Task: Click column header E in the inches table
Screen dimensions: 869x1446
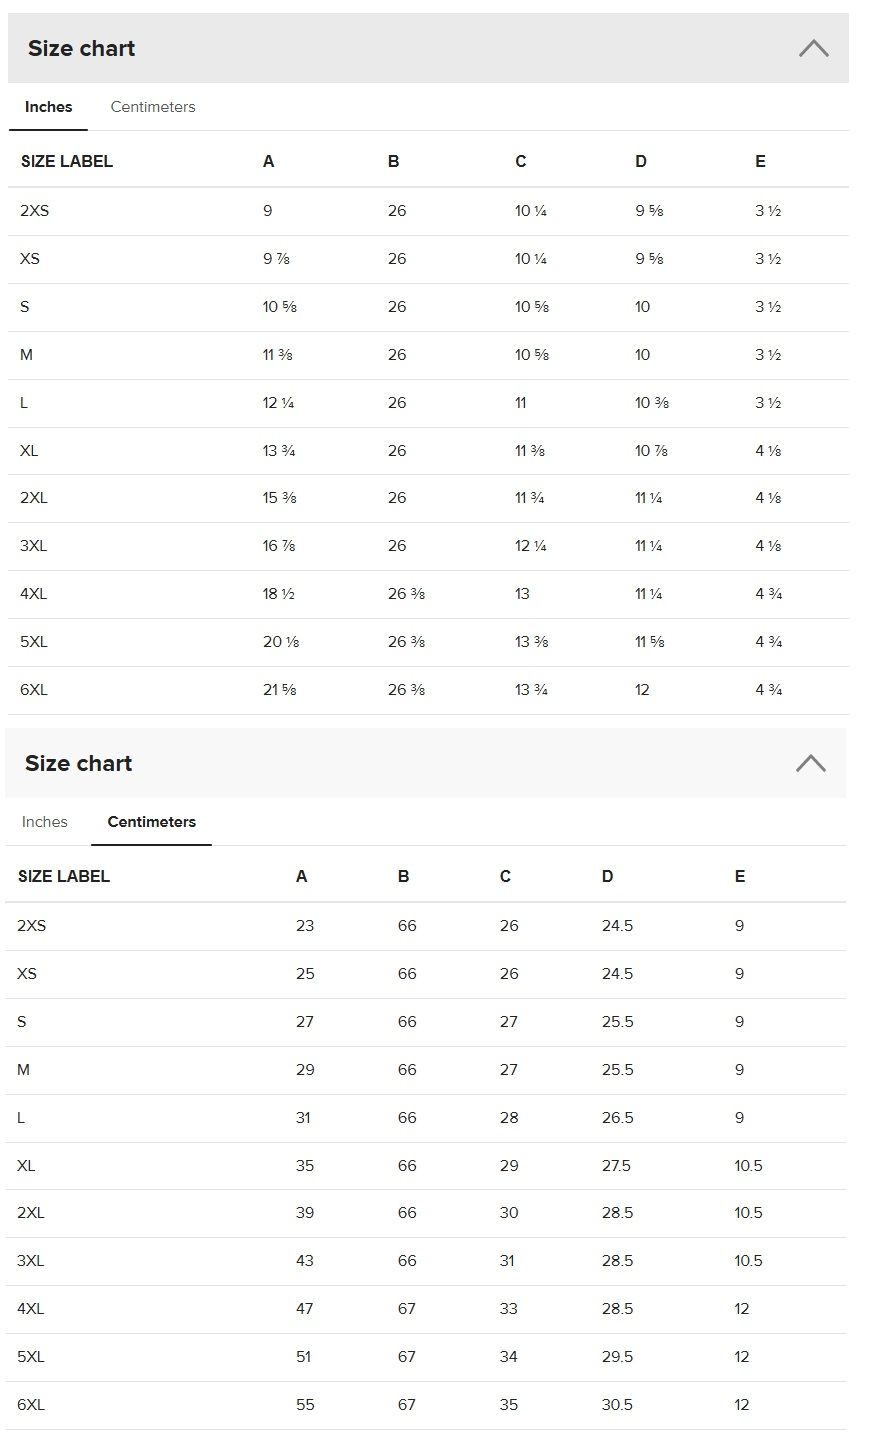Action: pyautogui.click(x=760, y=161)
